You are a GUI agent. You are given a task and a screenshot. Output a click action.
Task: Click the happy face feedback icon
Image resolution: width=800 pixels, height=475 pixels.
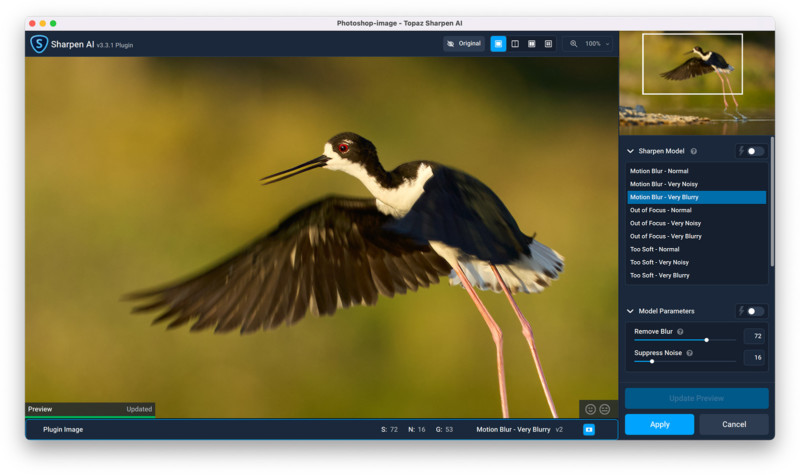click(x=590, y=409)
